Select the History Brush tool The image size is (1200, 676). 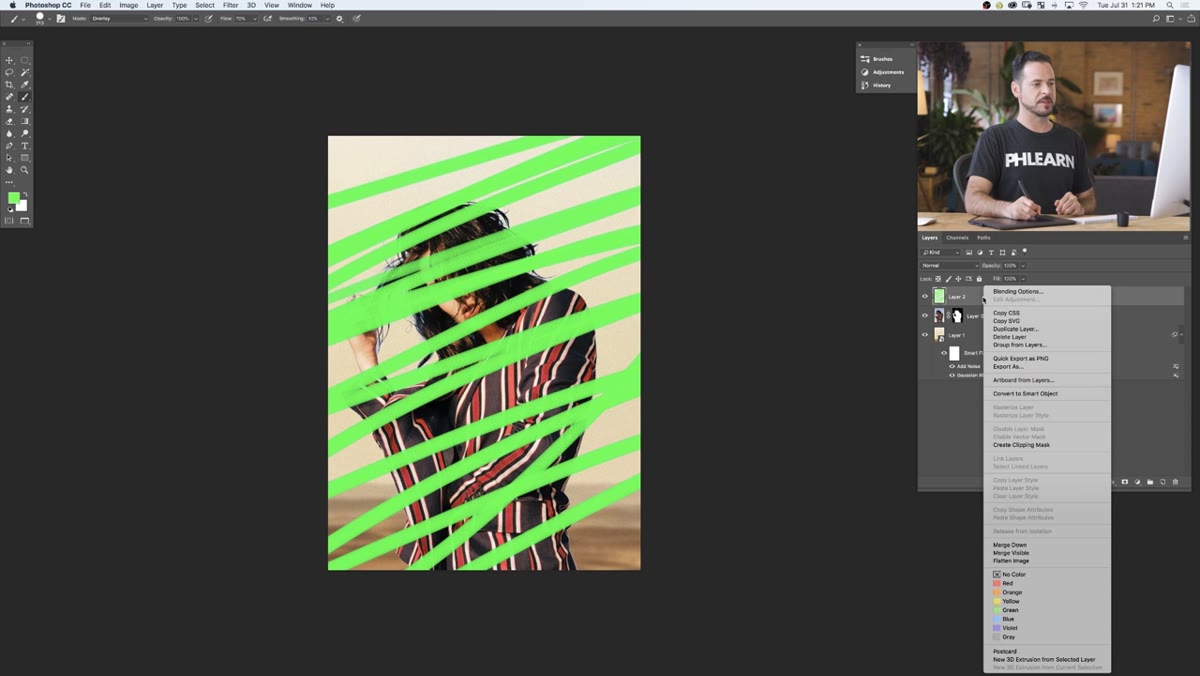(25, 109)
